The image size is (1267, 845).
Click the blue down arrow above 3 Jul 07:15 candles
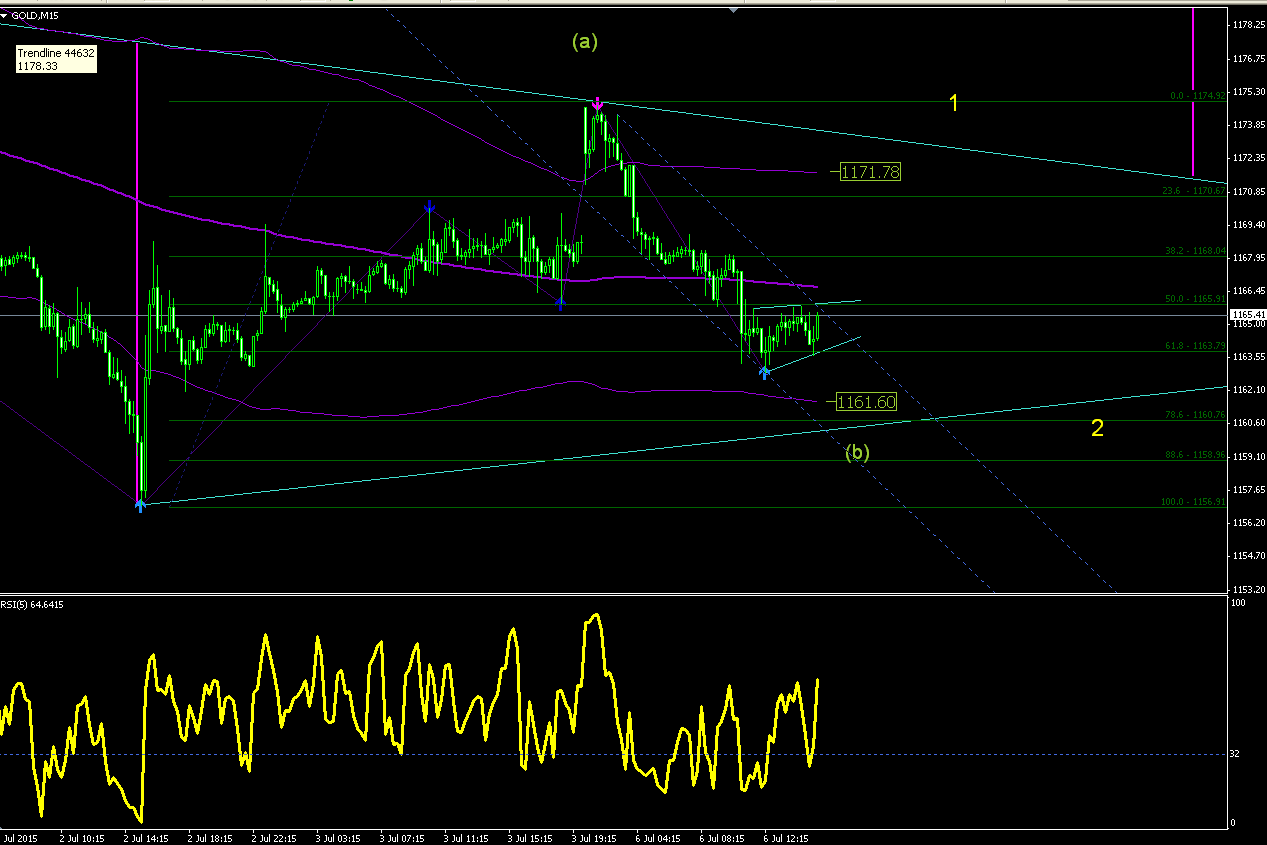[429, 206]
